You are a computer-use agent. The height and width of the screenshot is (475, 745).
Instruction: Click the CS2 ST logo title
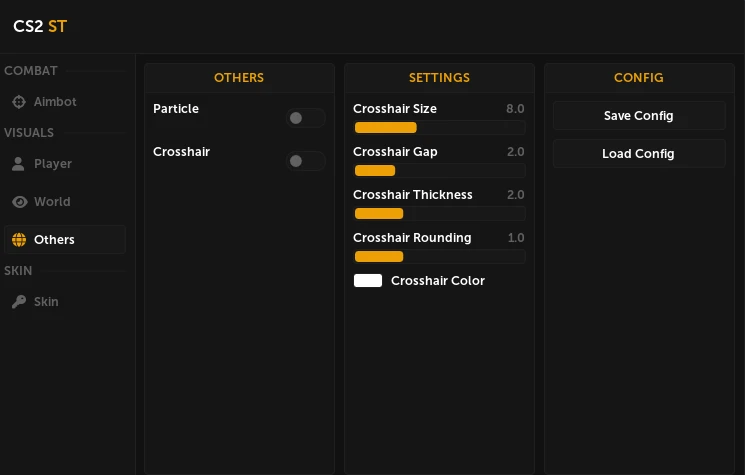coord(40,27)
